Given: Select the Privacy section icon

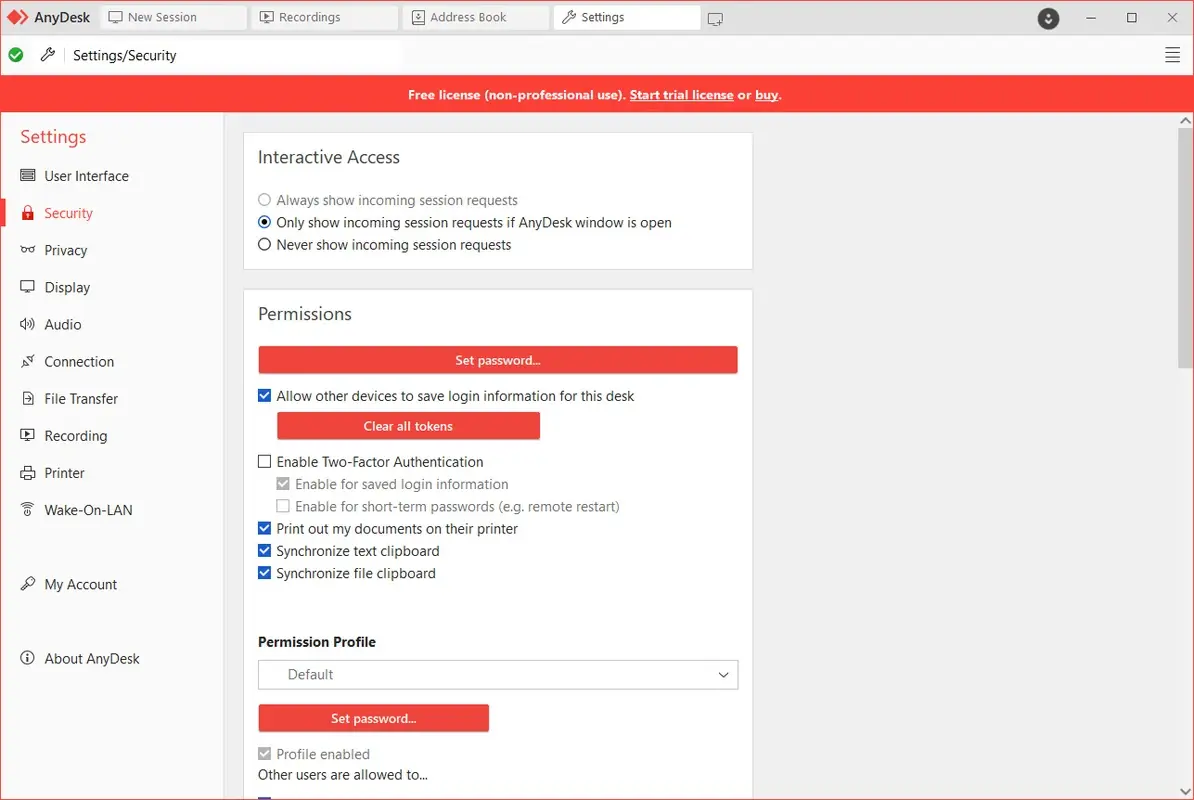Looking at the screenshot, I should tap(25, 250).
